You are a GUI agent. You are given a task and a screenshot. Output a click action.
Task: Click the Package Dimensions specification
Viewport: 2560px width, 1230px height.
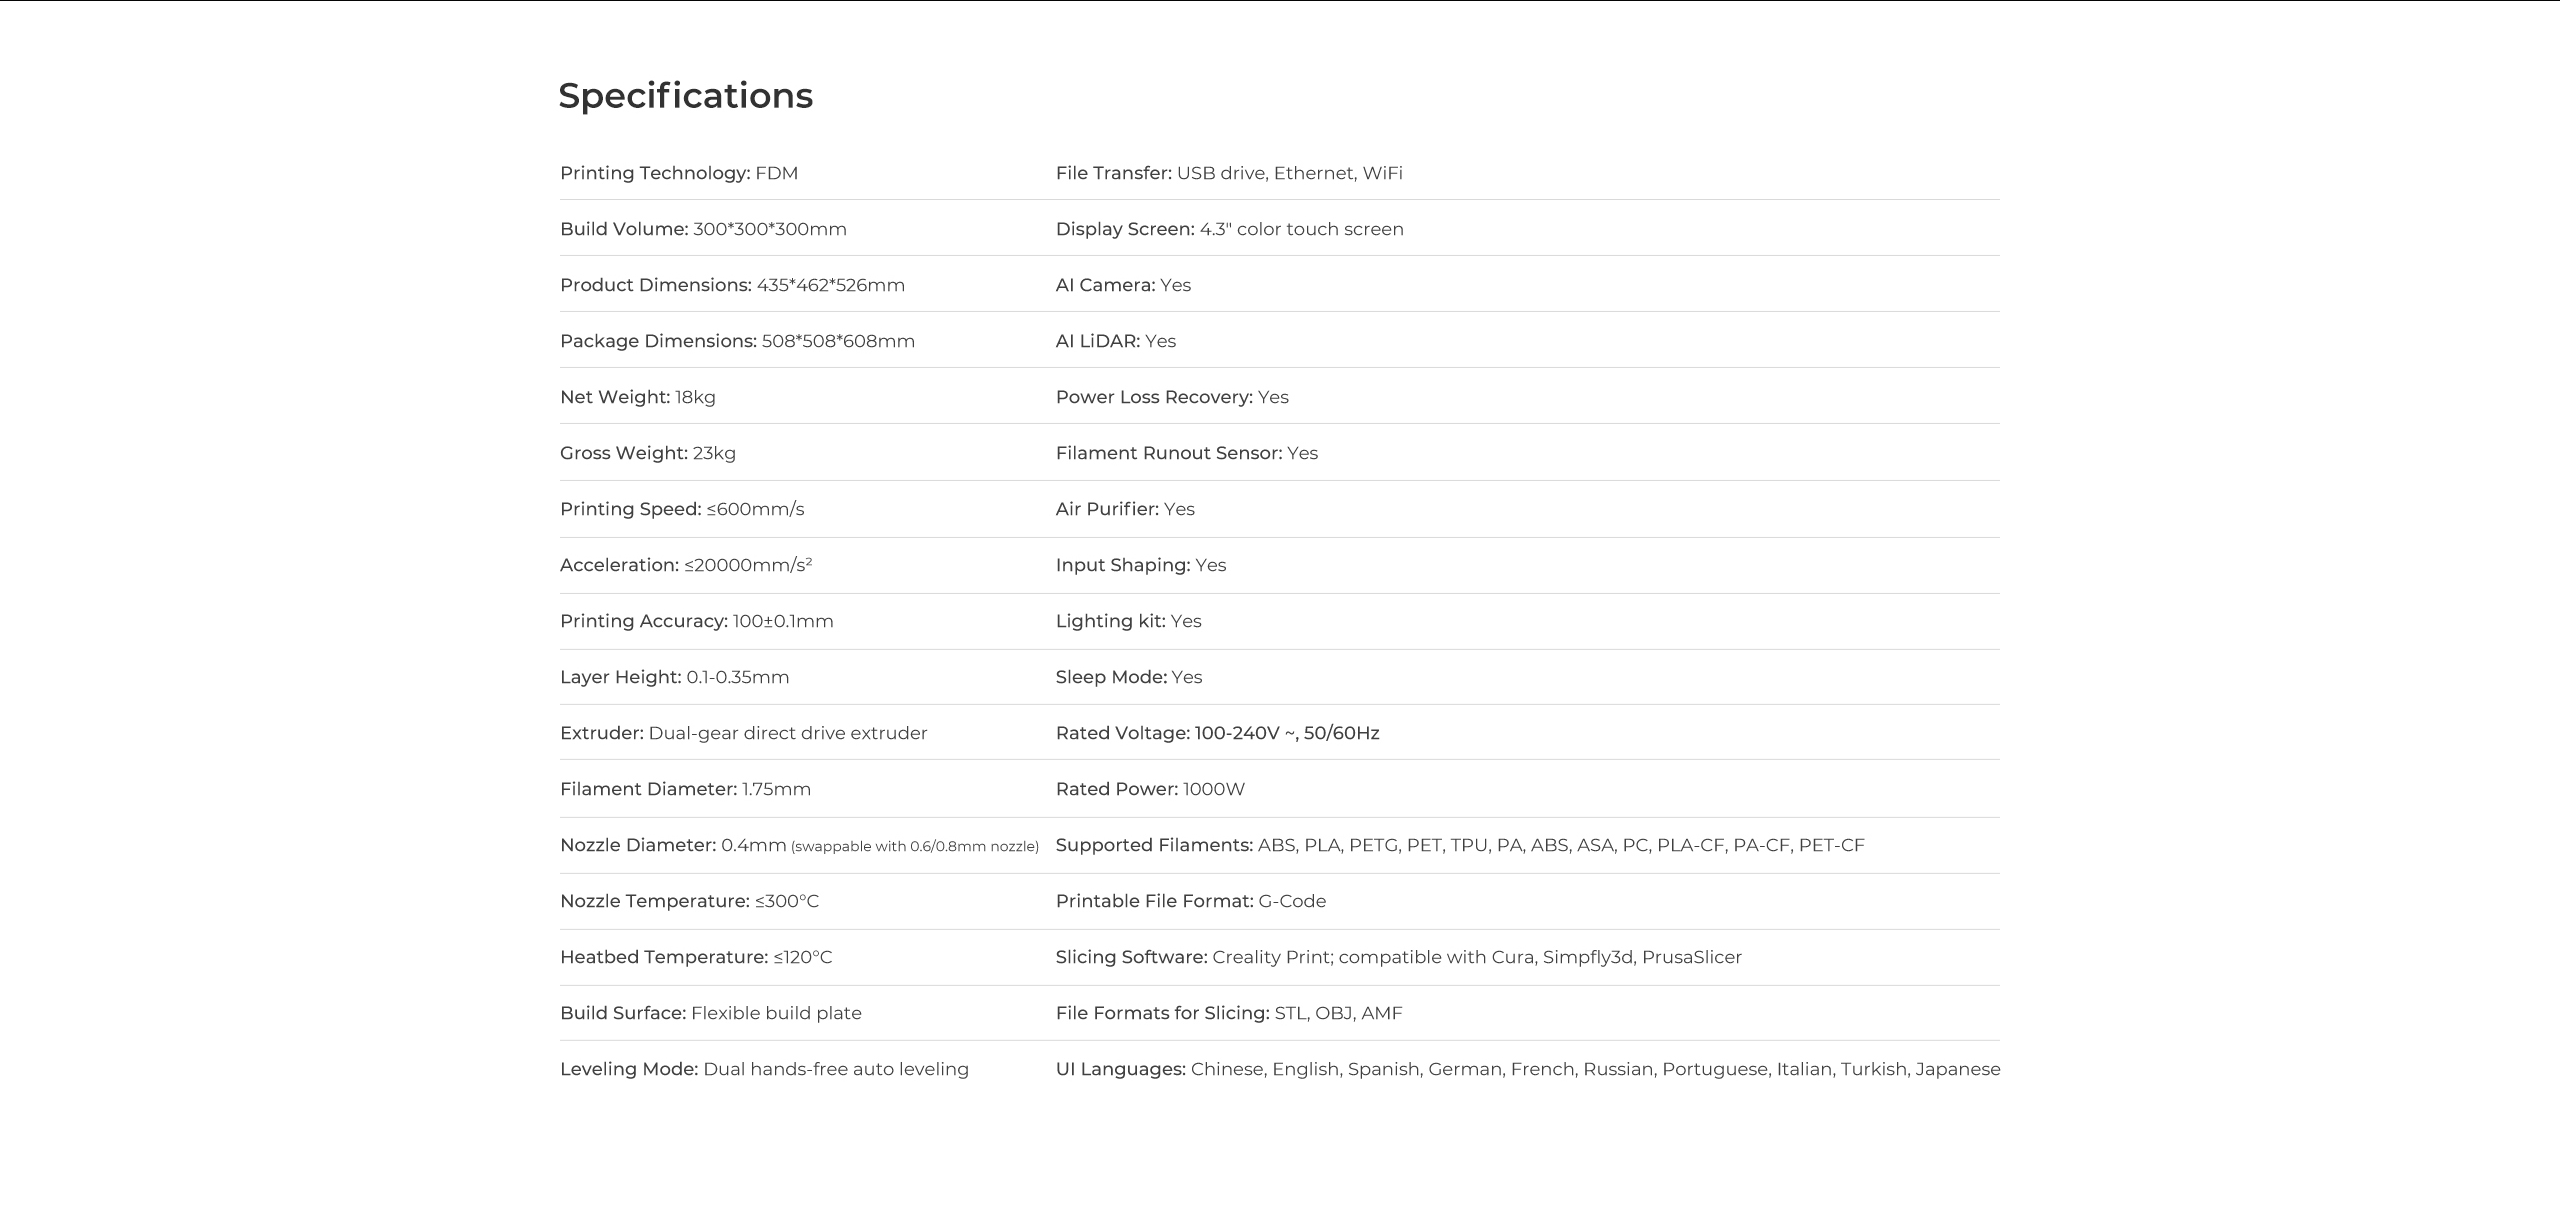click(x=737, y=341)
